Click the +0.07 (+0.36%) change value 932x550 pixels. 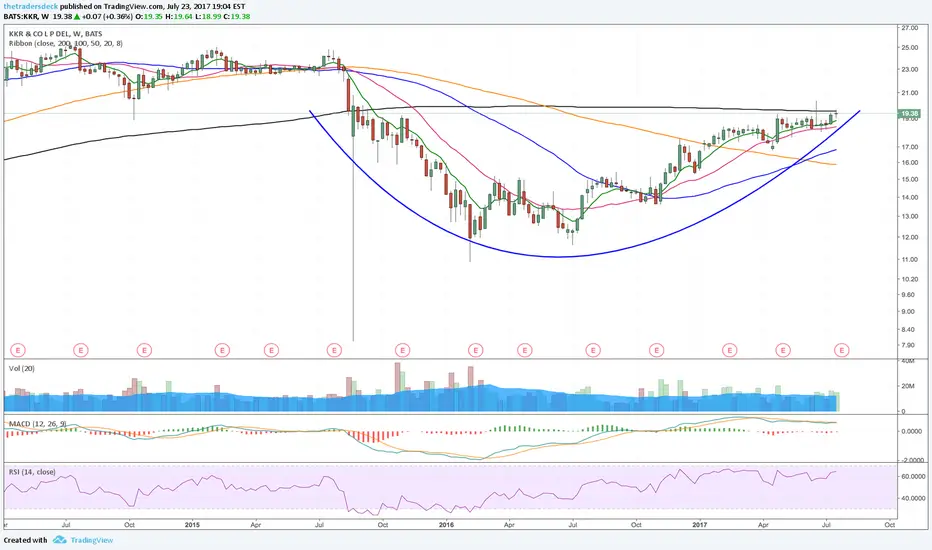tap(108, 17)
